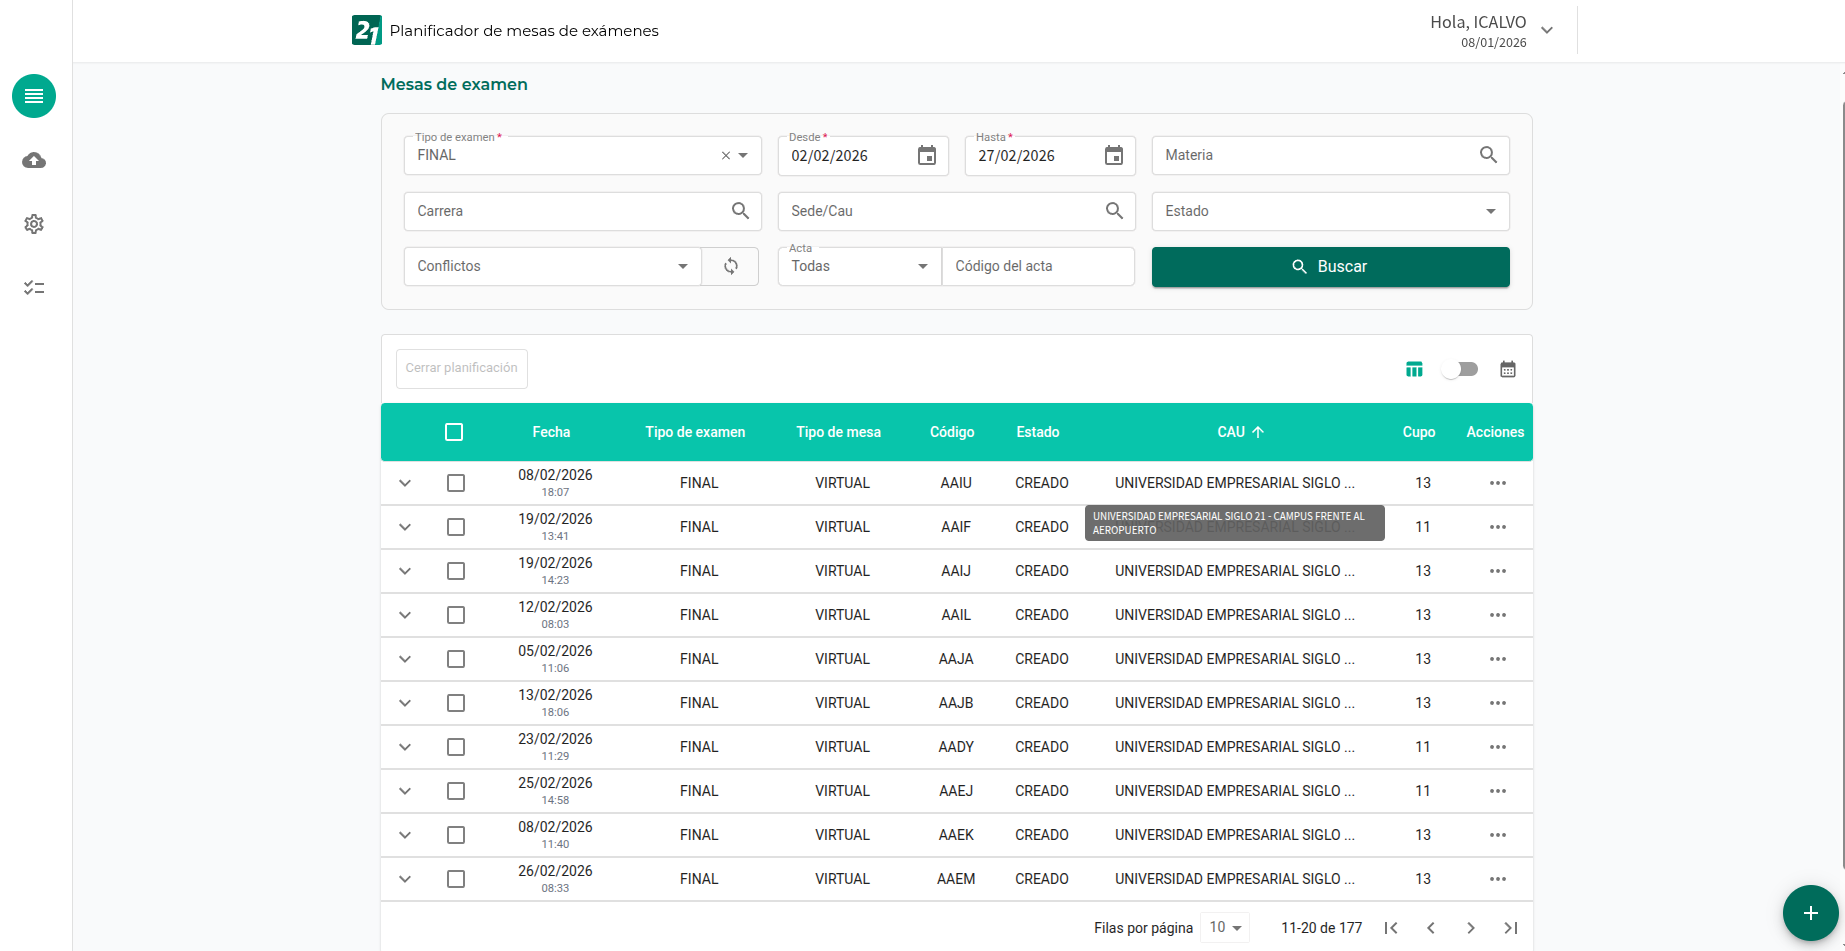Open the Desde date calendar picker

point(926,156)
